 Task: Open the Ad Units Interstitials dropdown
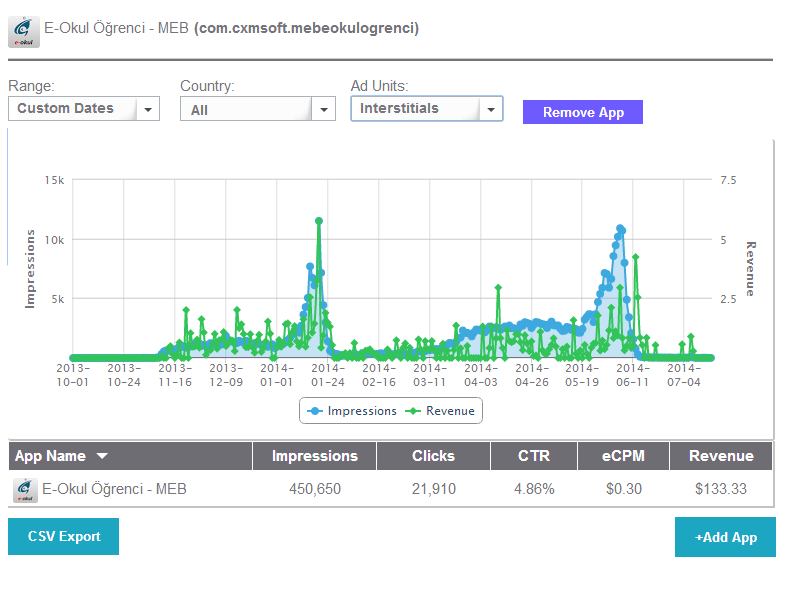[x=427, y=109]
